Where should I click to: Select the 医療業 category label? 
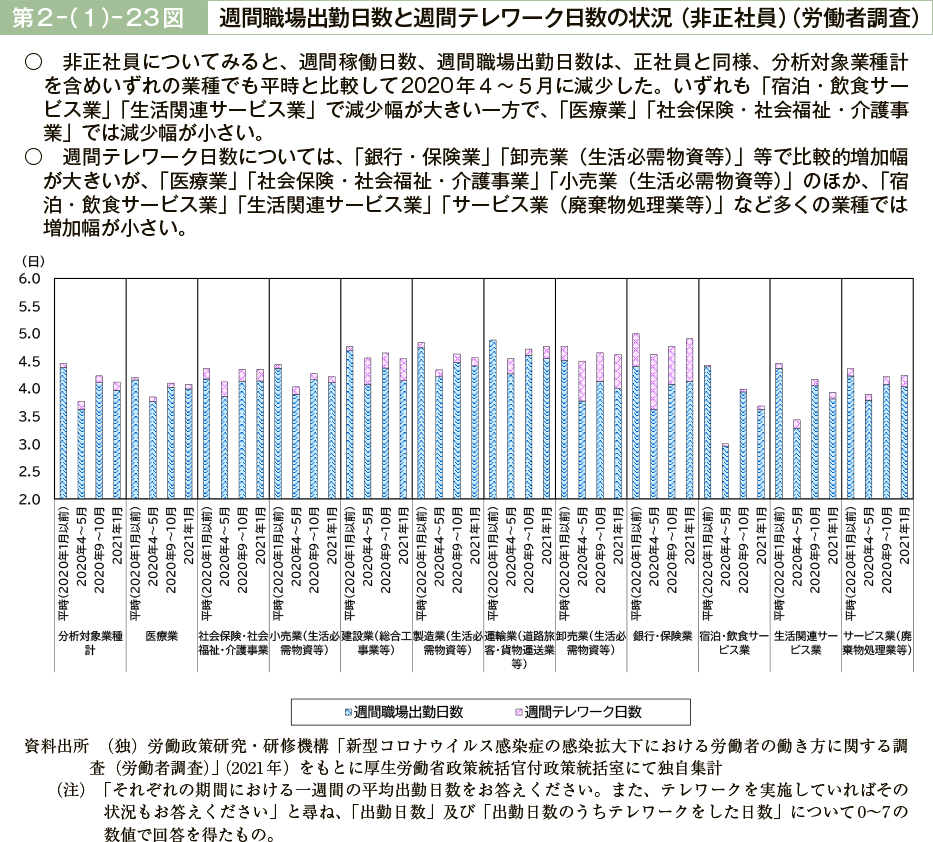pyautogui.click(x=161, y=636)
